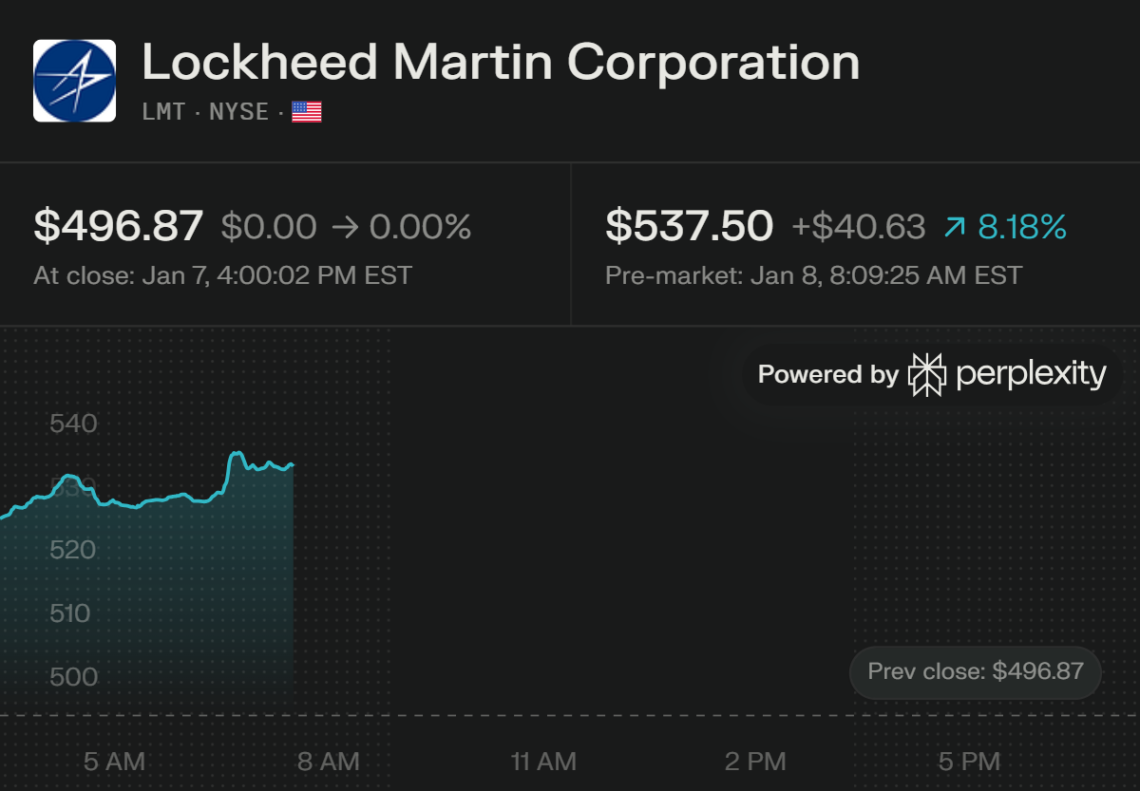Click the 8 AM time axis label
This screenshot has height=791, width=1140.
(328, 762)
